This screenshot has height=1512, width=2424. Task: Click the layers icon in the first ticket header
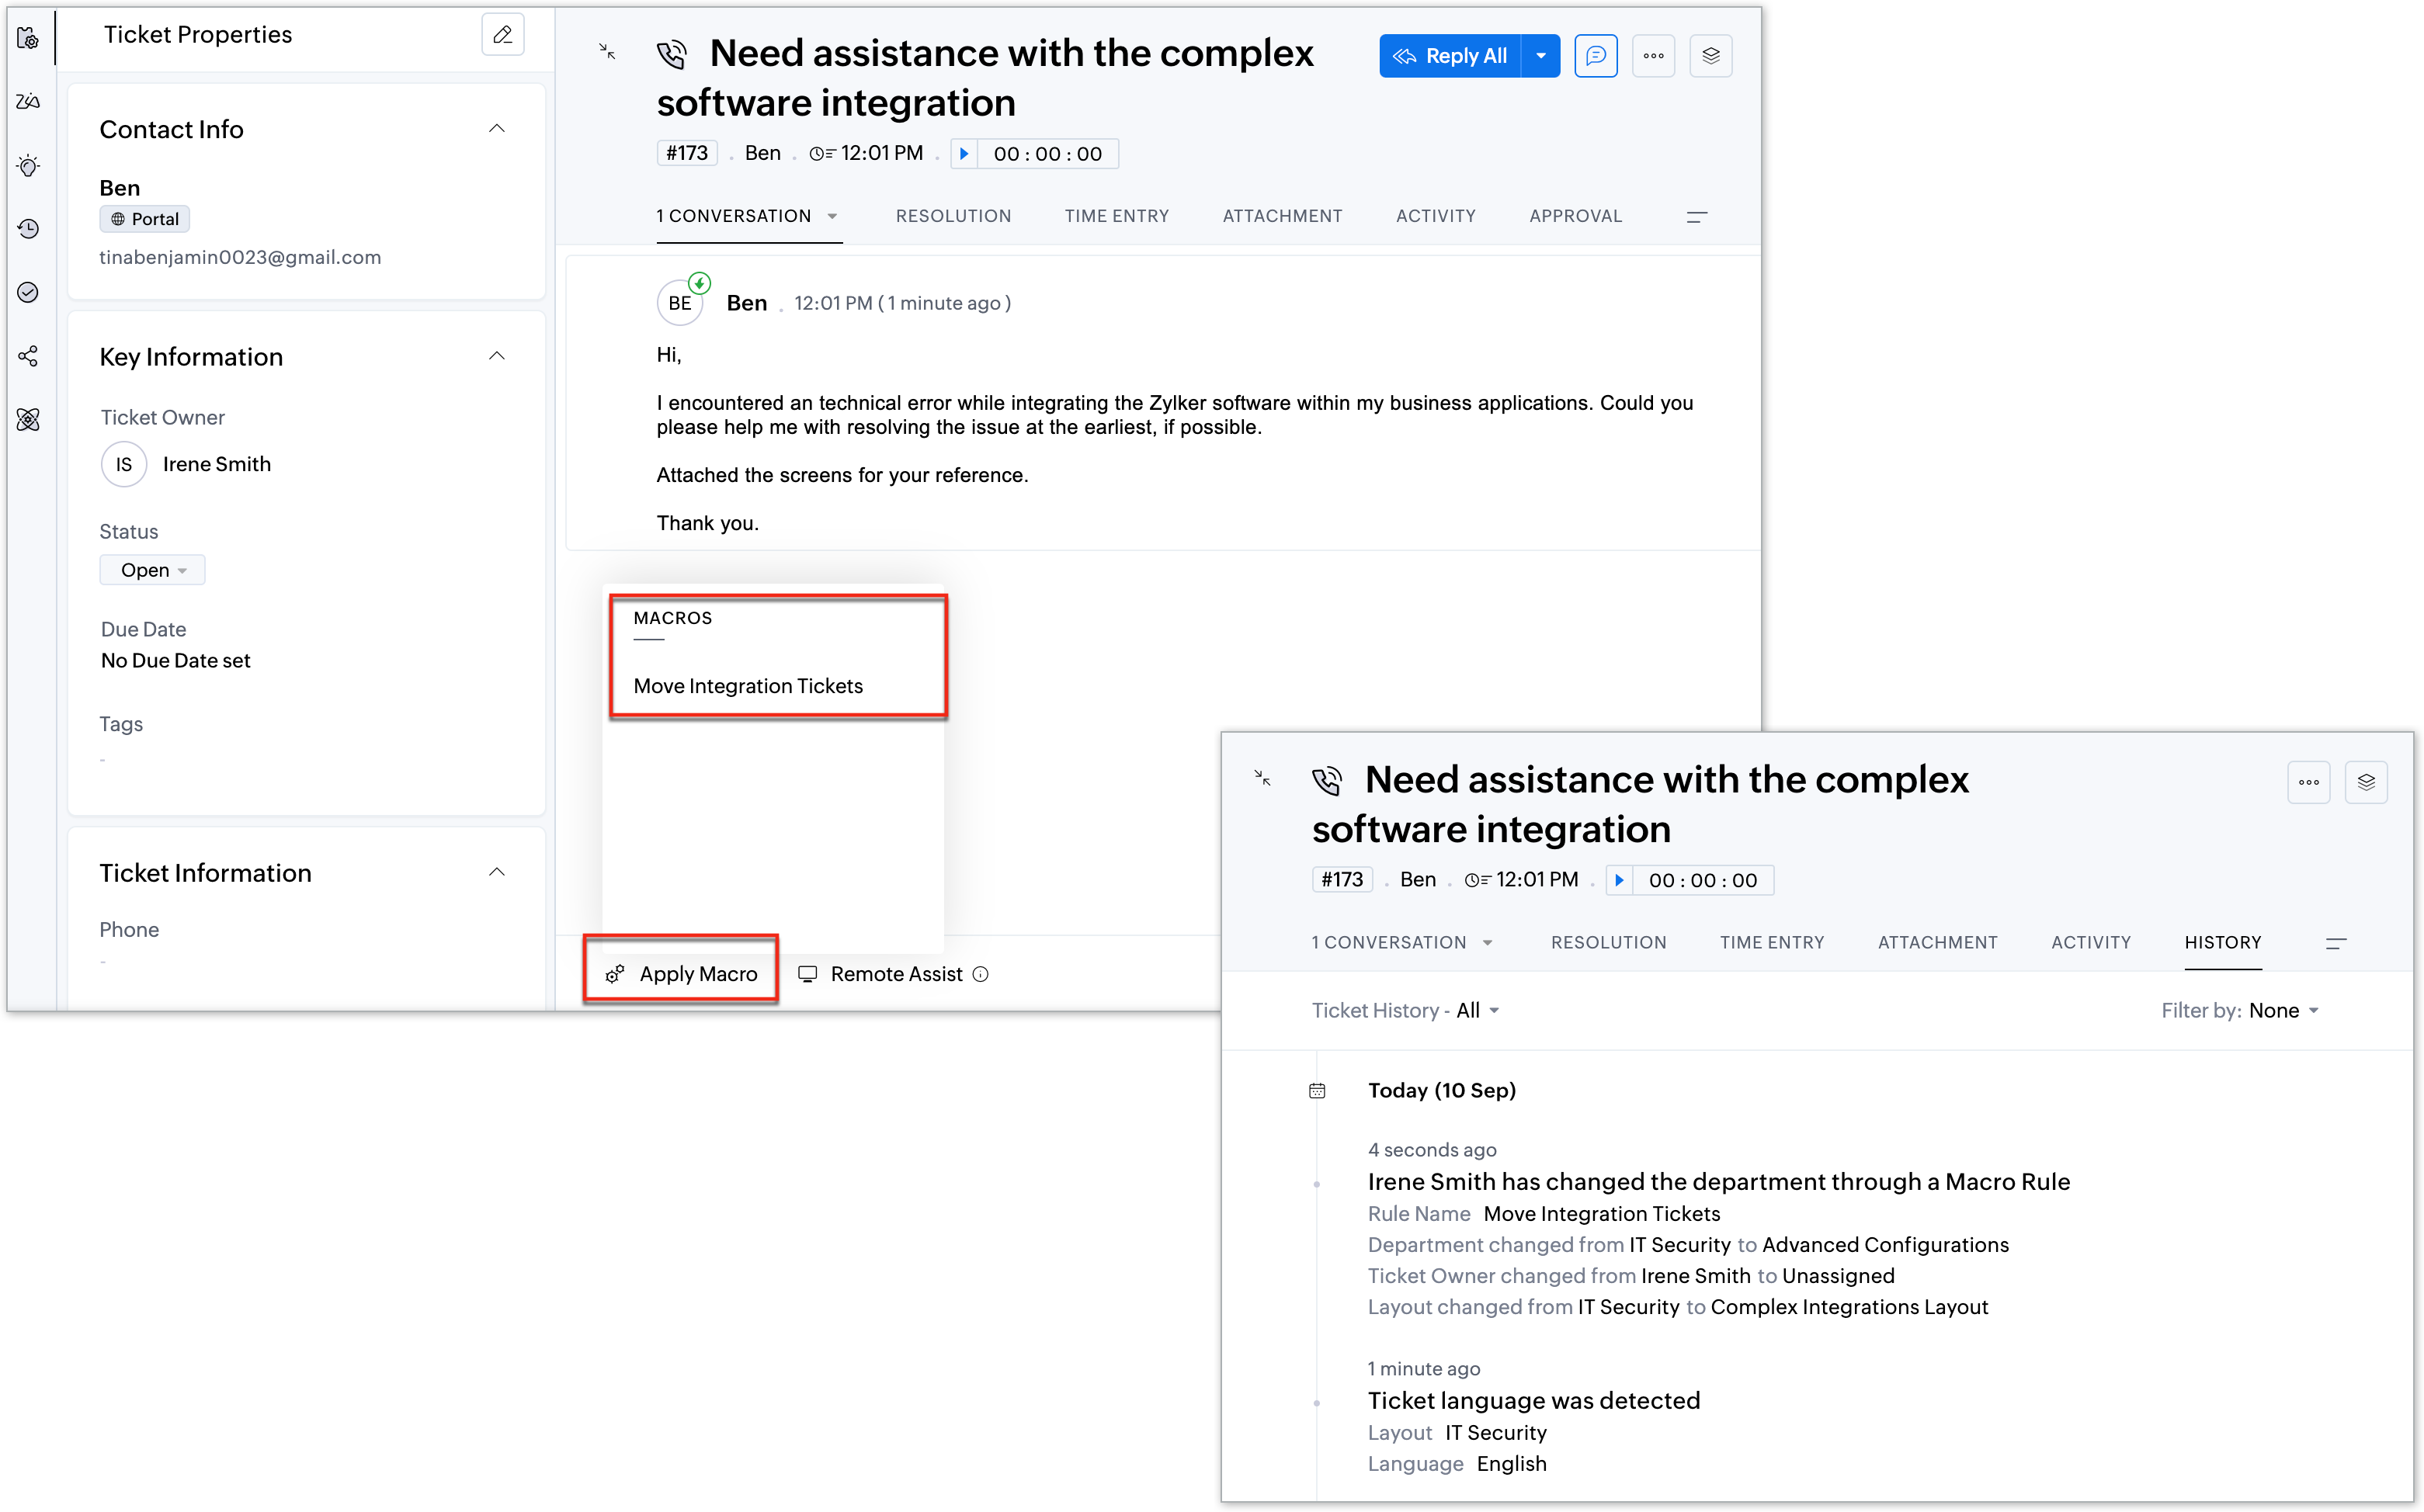(x=1710, y=56)
